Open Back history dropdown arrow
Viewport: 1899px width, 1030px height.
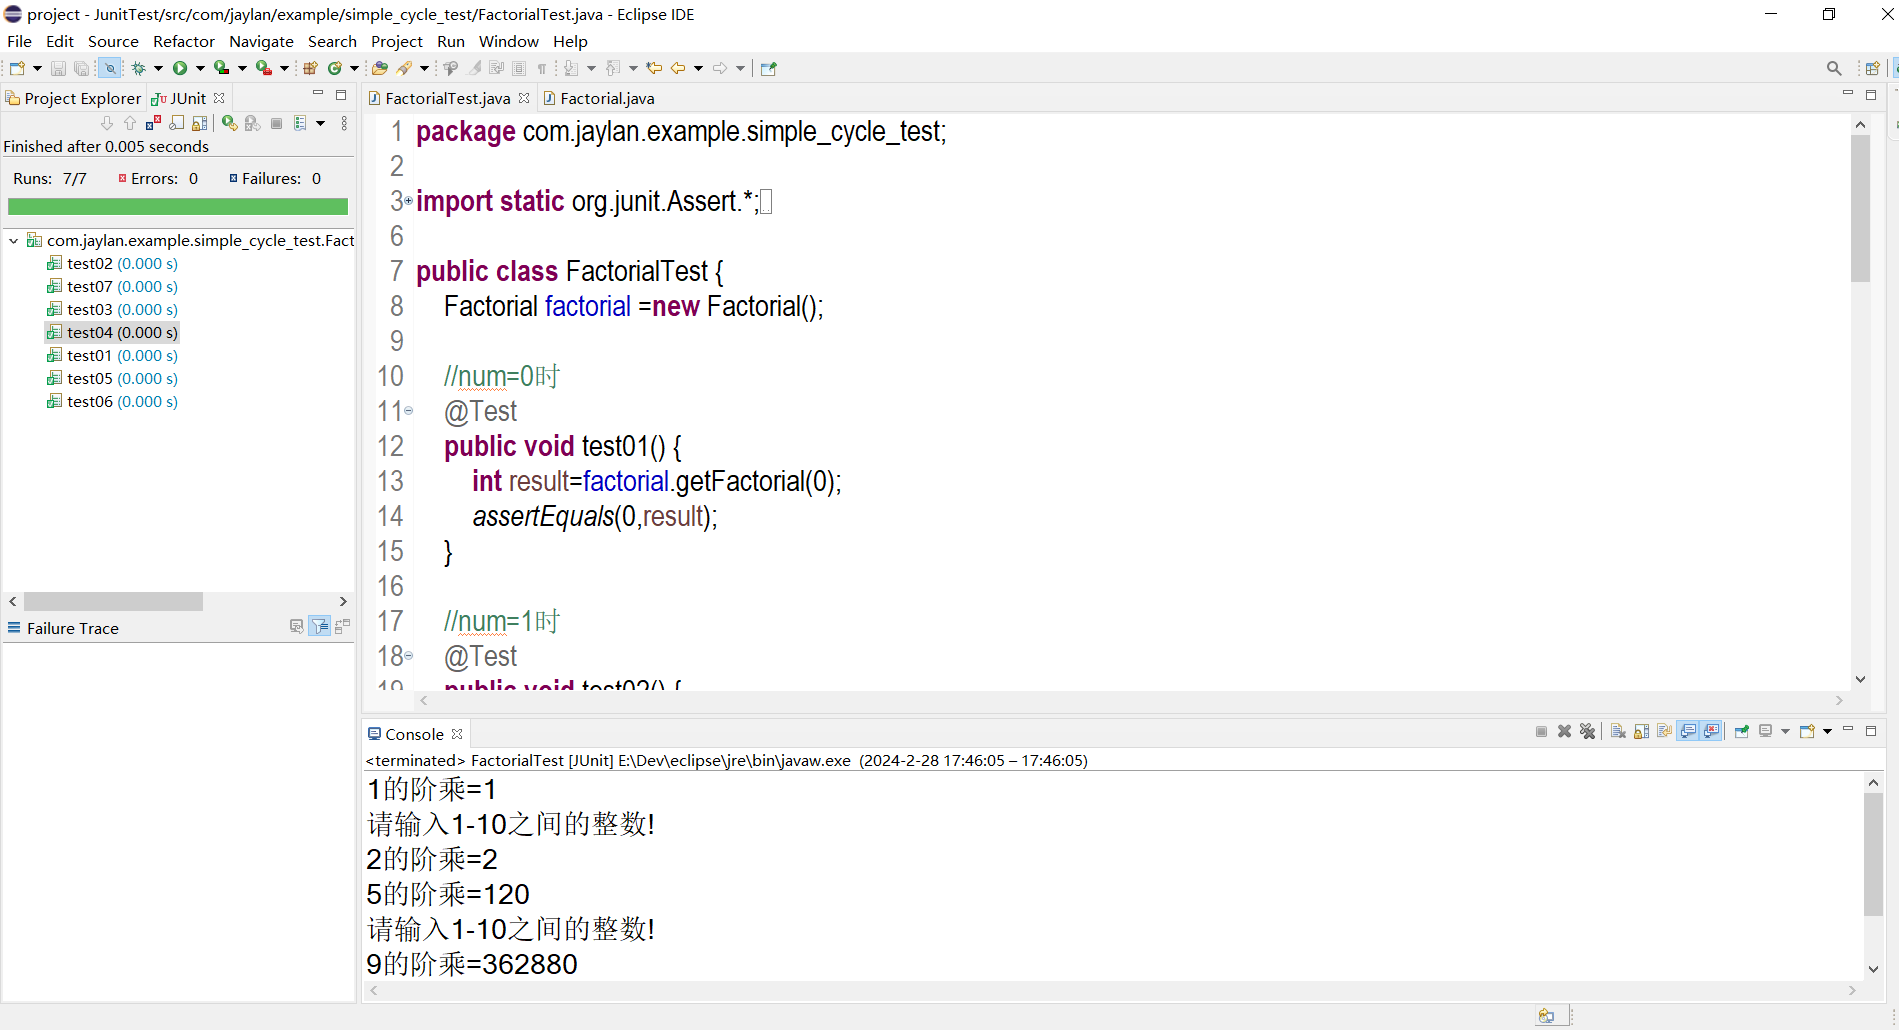[x=698, y=68]
